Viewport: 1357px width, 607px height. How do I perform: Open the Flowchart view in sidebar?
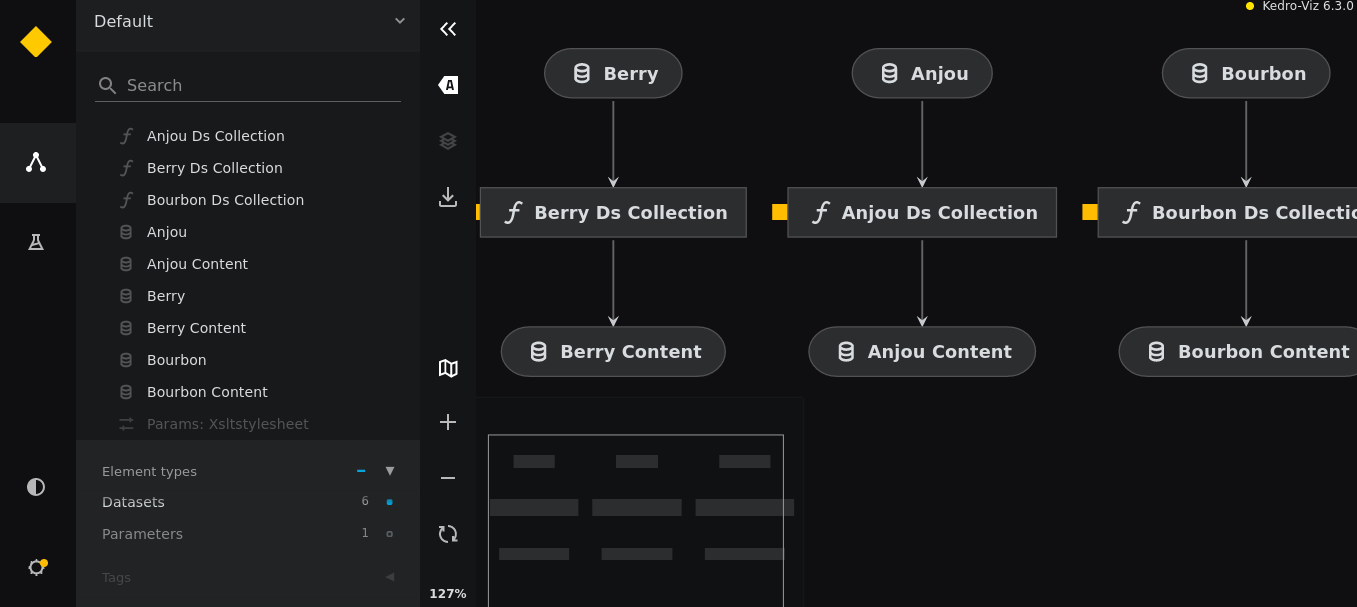click(36, 162)
